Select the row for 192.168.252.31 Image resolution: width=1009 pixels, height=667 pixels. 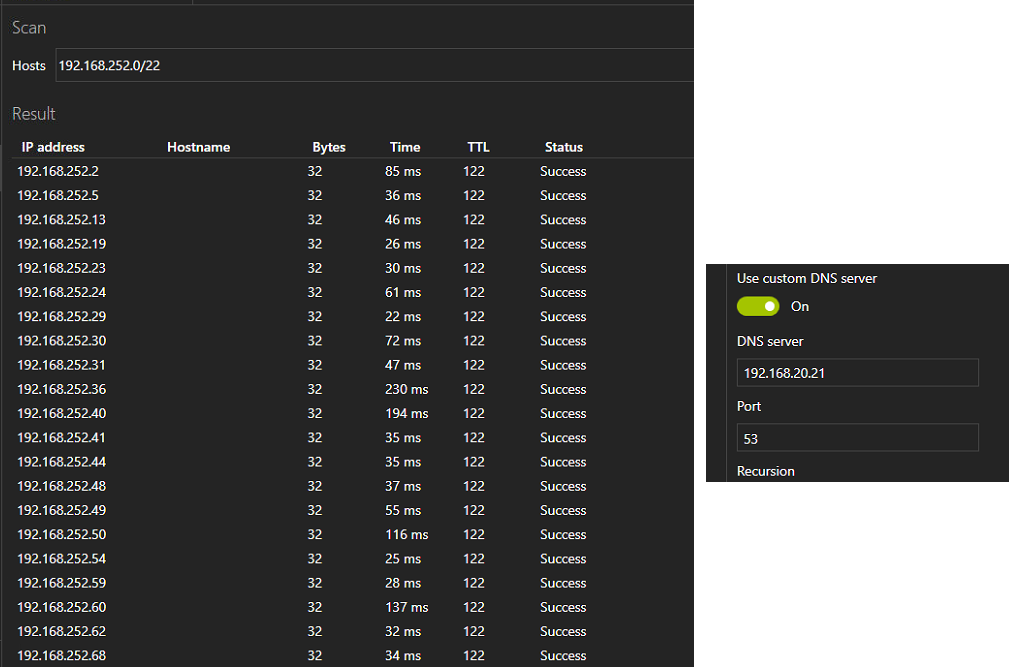pyautogui.click(x=352, y=365)
